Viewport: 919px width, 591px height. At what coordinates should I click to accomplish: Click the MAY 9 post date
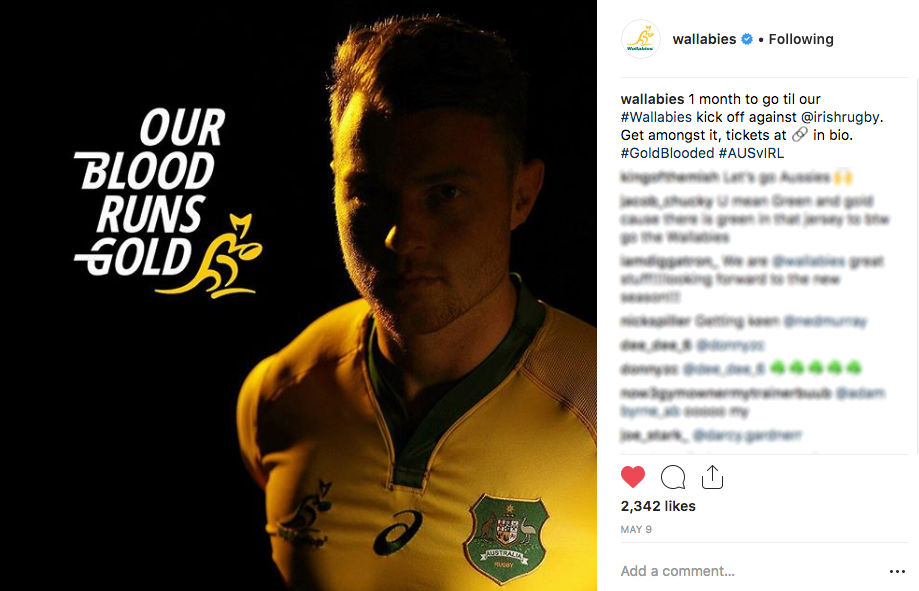coord(636,529)
